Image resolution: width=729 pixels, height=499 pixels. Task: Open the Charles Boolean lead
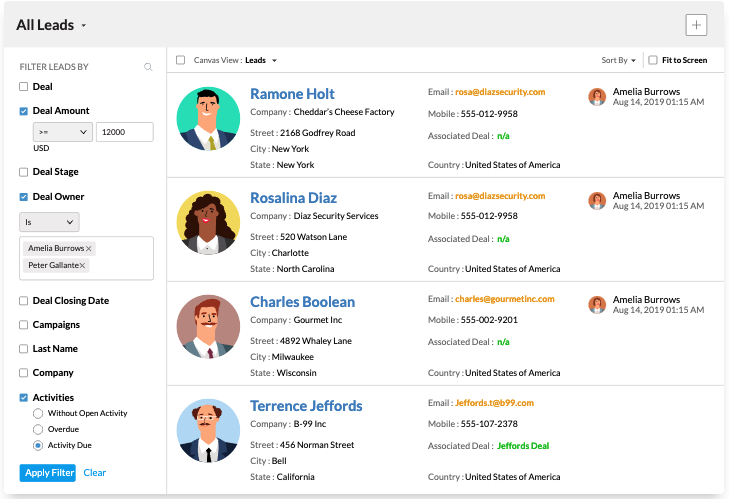click(303, 302)
